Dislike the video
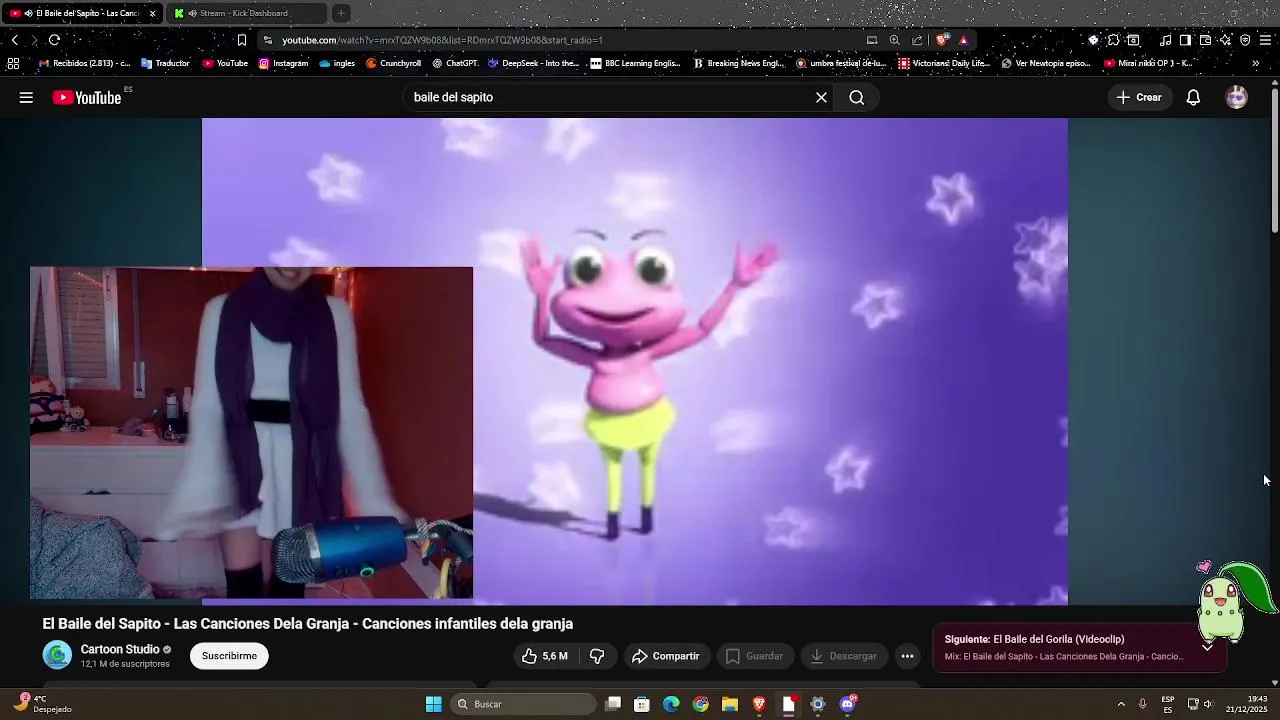The image size is (1280, 720). (x=597, y=656)
